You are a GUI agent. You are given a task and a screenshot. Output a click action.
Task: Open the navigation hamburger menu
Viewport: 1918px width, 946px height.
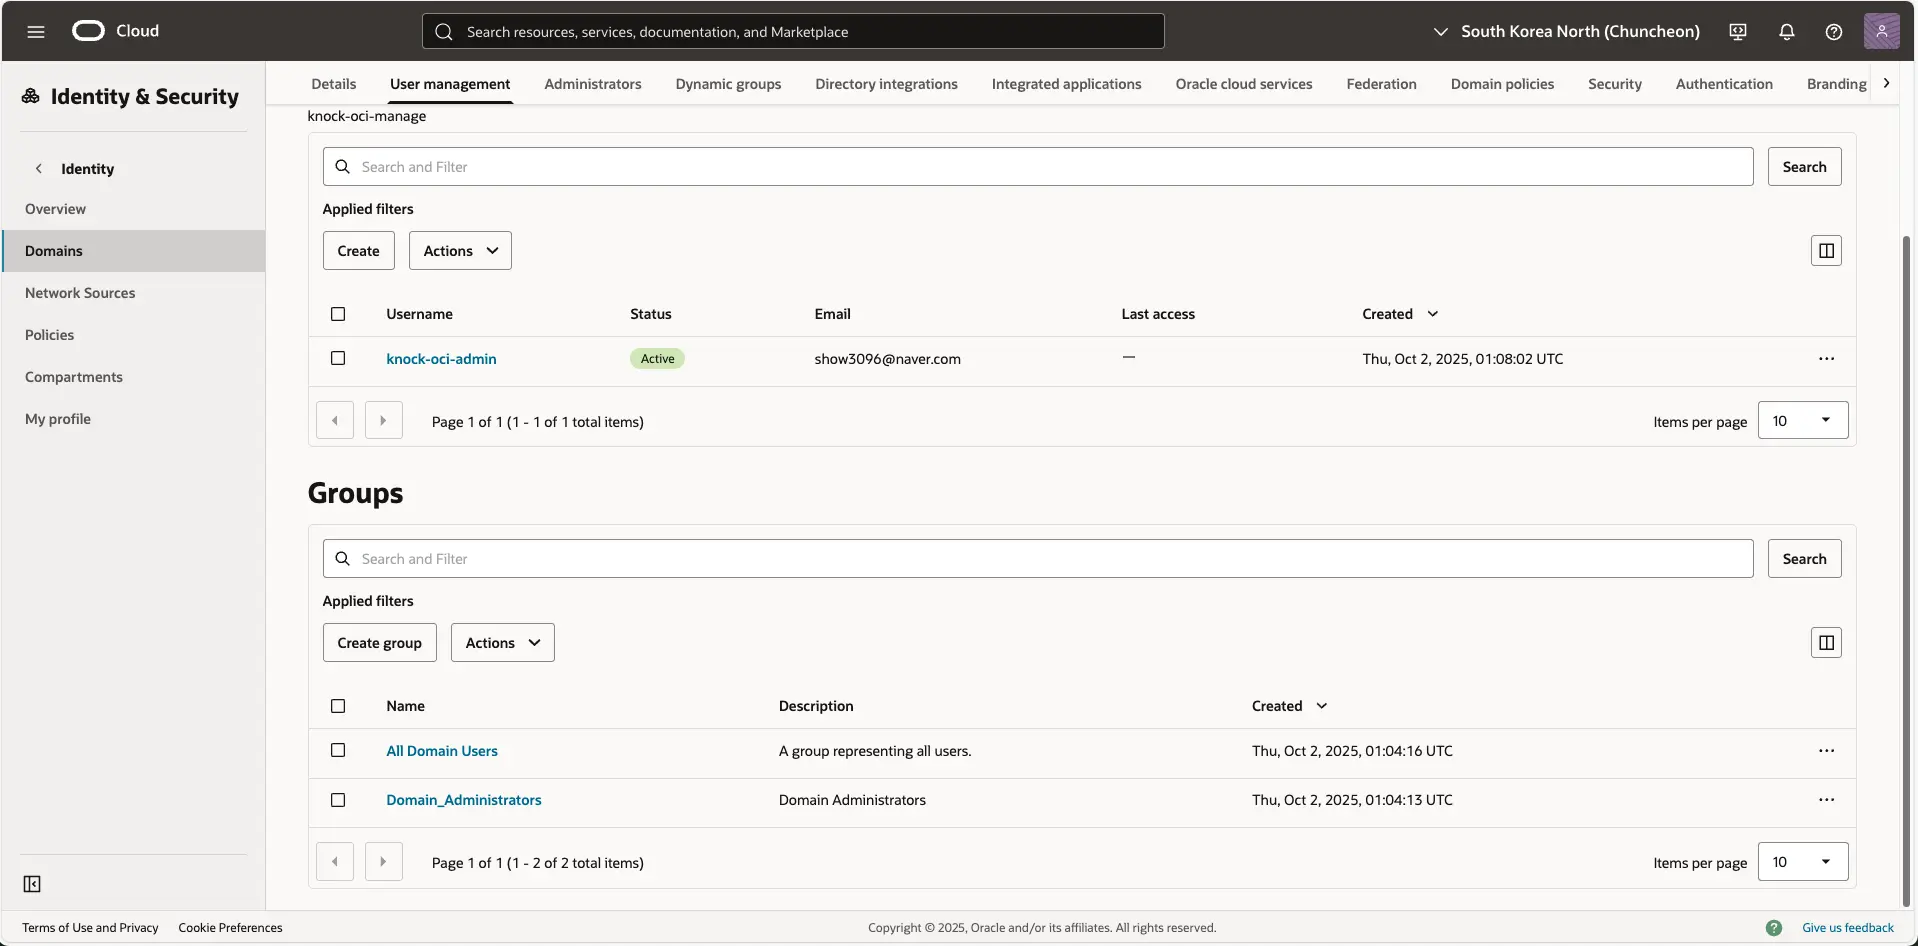click(36, 31)
